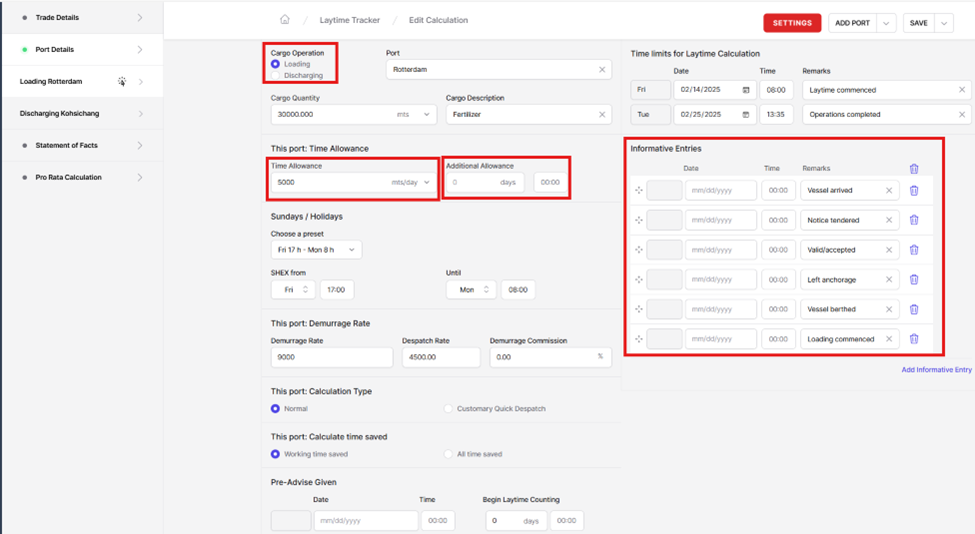Delete the Notice tendered entry

[914, 220]
